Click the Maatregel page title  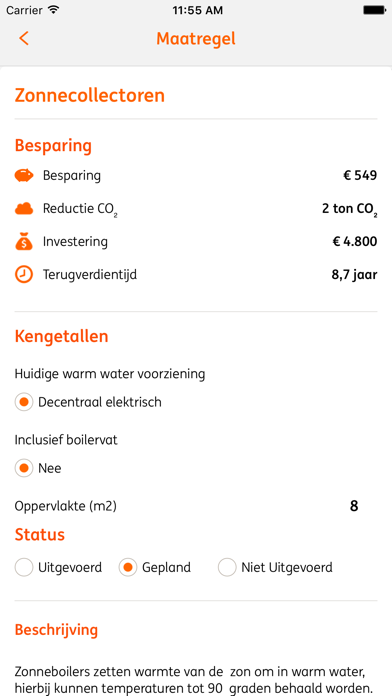pos(196,39)
